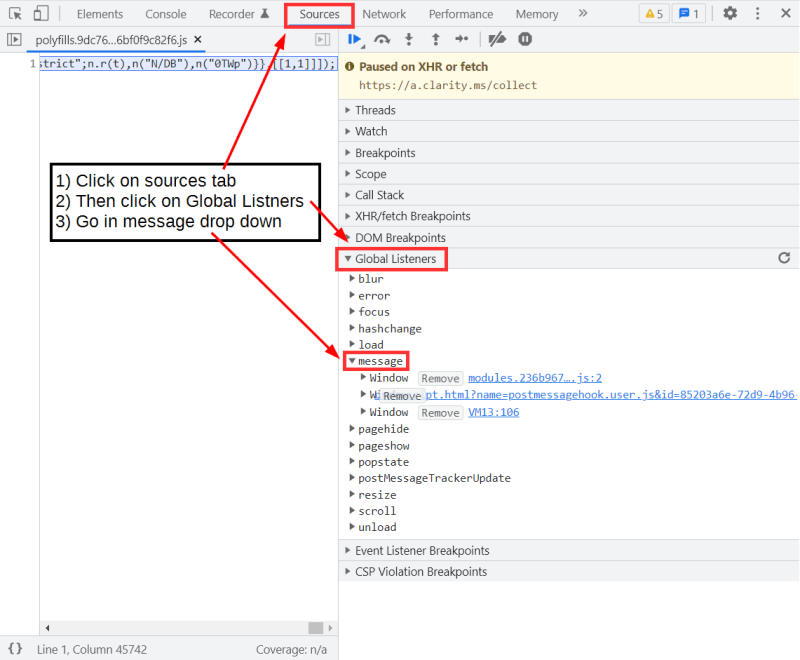Activate the inspect element picker icon
The image size is (800, 660).
[15, 14]
